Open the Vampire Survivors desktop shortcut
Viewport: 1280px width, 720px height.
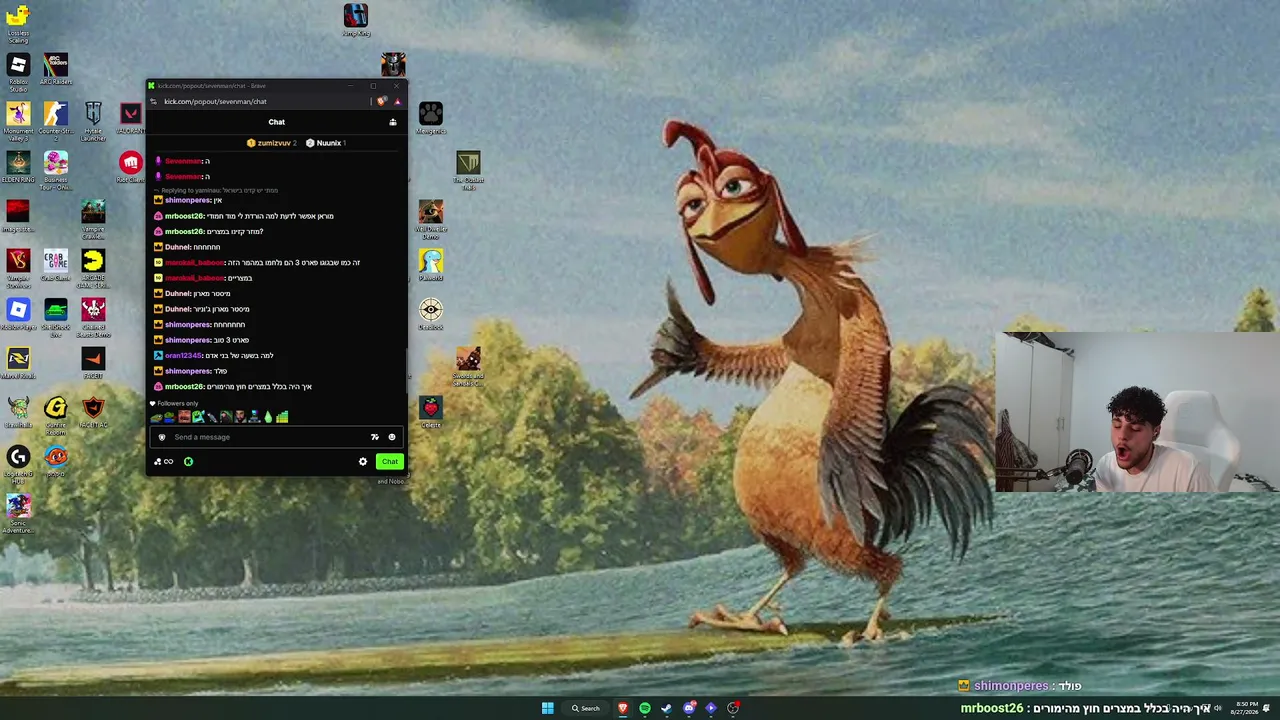click(18, 268)
